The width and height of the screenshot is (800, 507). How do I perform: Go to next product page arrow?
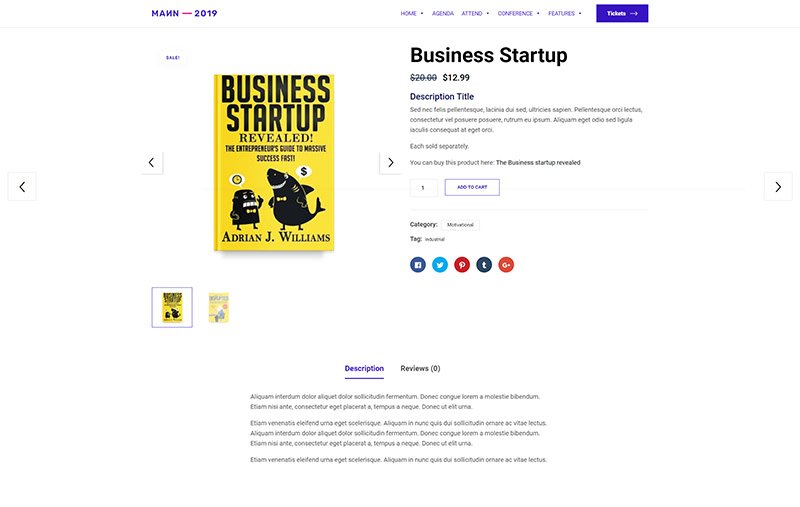[778, 187]
